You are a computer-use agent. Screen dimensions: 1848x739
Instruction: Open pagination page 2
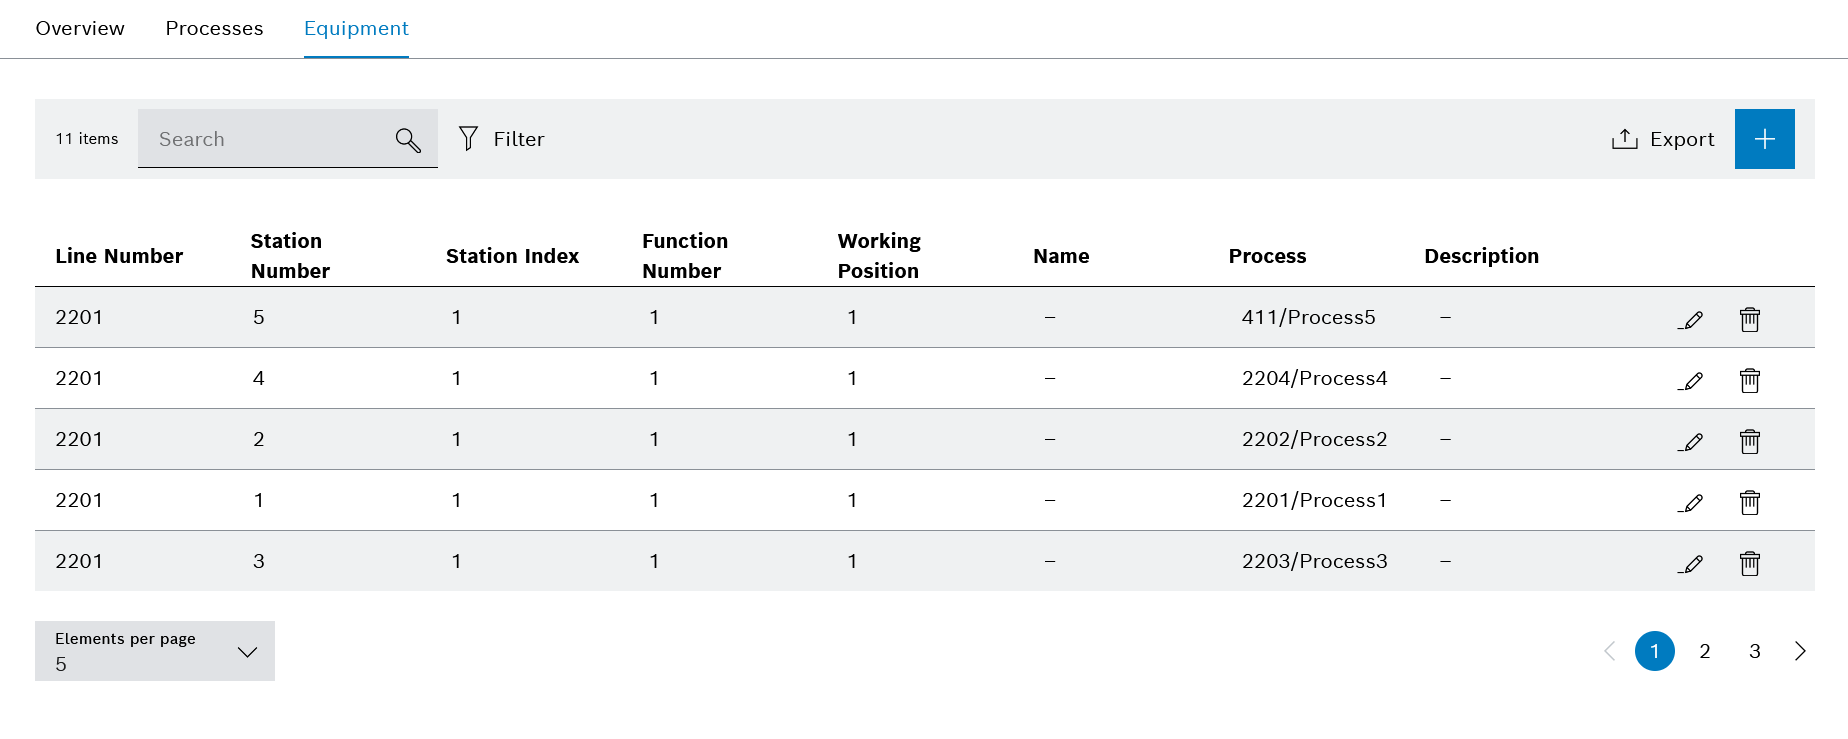1705,651
